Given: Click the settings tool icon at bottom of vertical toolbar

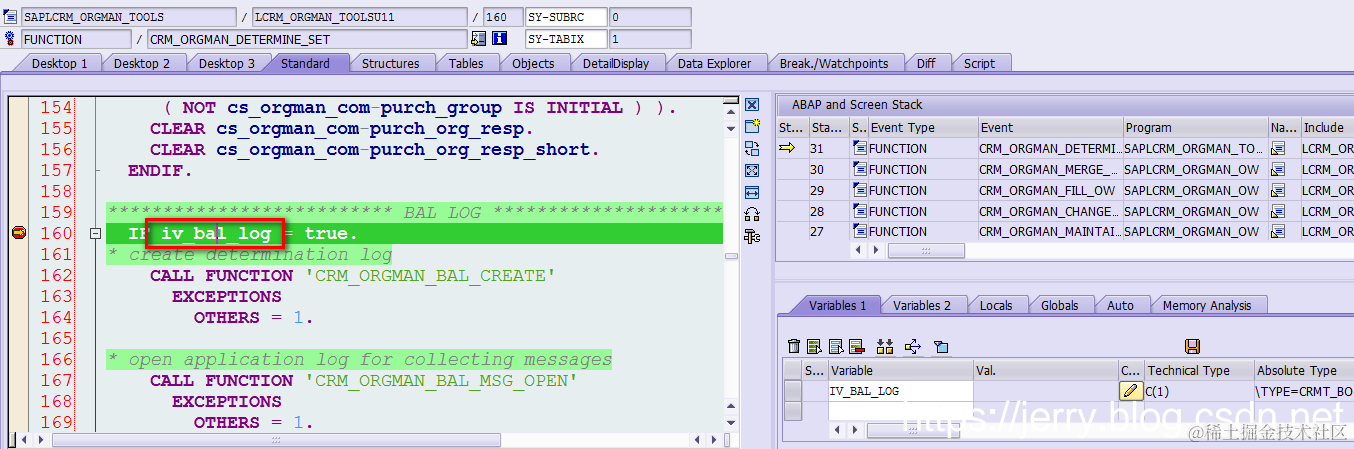Looking at the screenshot, I should (x=752, y=236).
